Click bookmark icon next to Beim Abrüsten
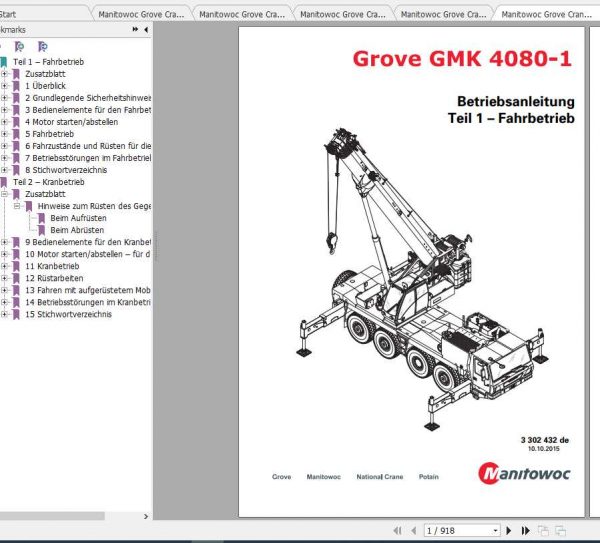The width and height of the screenshot is (600, 543). point(41,230)
